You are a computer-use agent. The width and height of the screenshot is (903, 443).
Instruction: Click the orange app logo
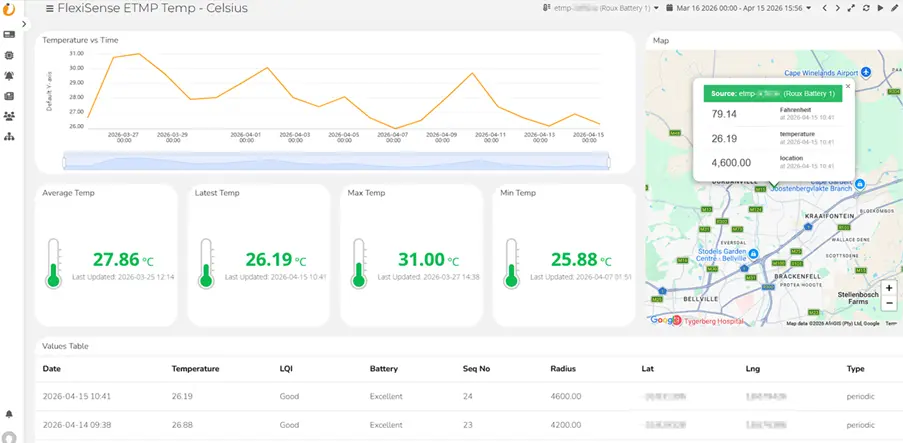click(9, 9)
